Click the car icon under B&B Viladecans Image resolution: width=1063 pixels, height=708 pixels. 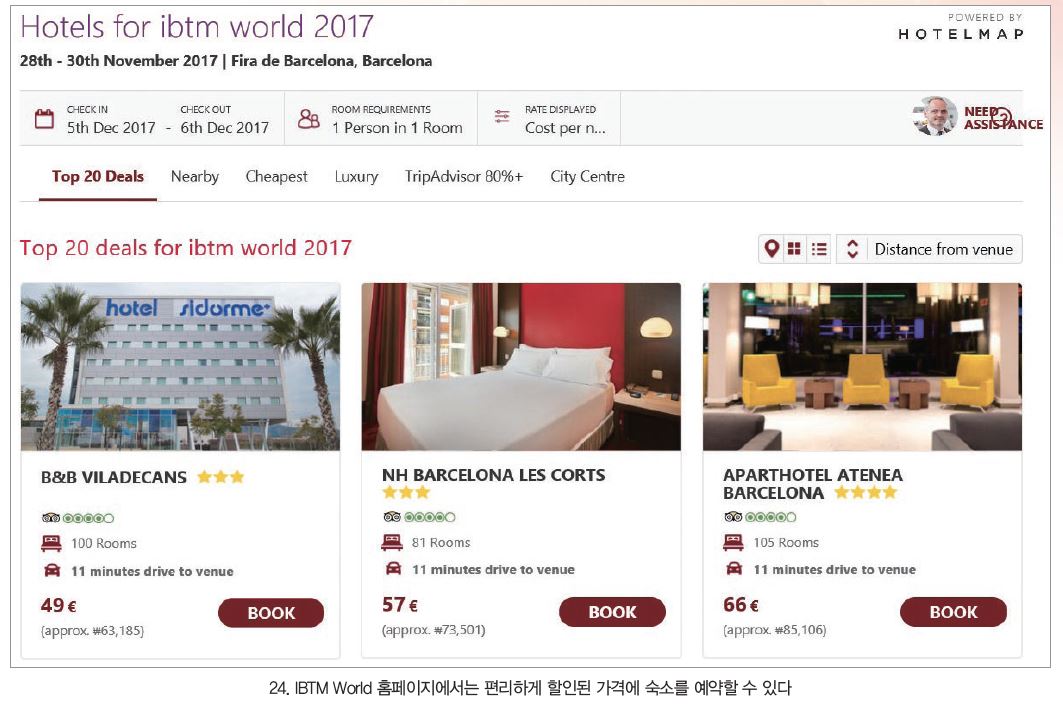[x=52, y=570]
